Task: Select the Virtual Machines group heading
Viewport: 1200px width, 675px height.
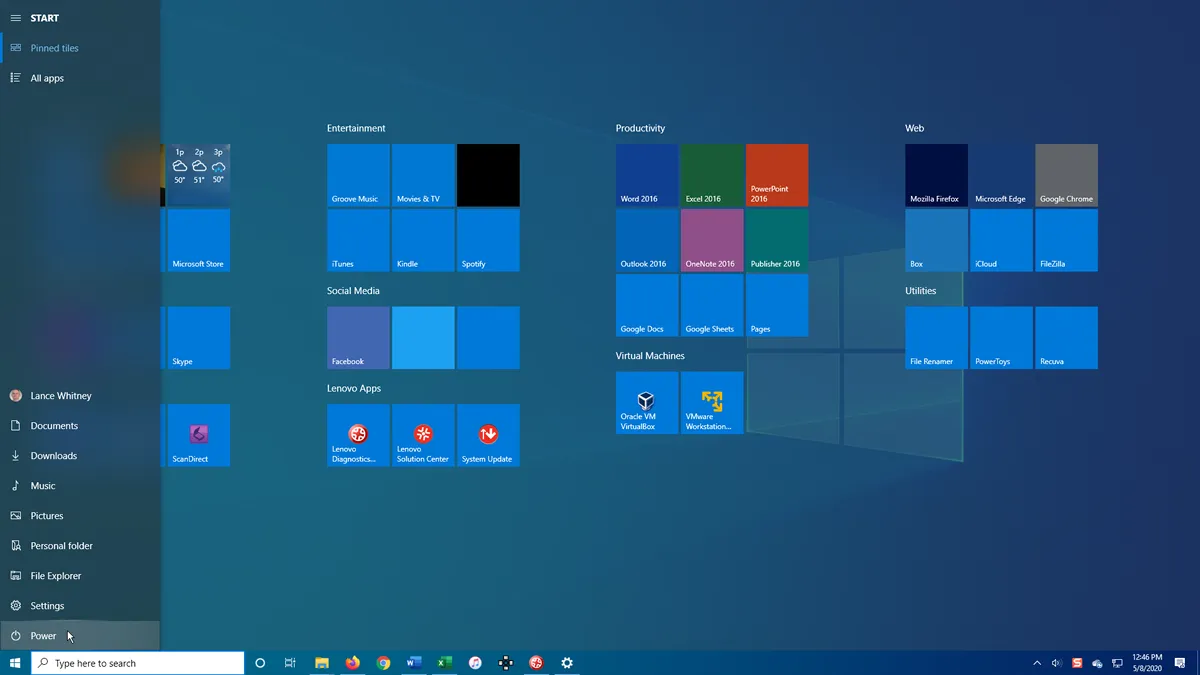Action: point(650,356)
